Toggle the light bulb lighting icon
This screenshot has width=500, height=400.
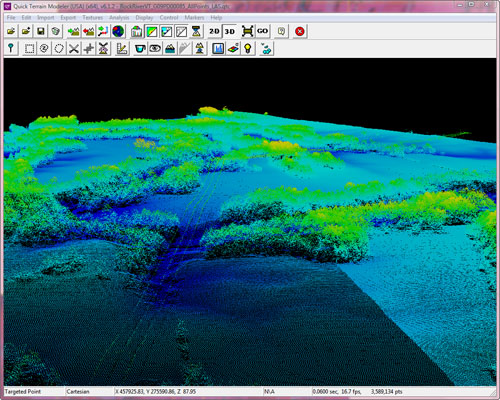[x=248, y=49]
